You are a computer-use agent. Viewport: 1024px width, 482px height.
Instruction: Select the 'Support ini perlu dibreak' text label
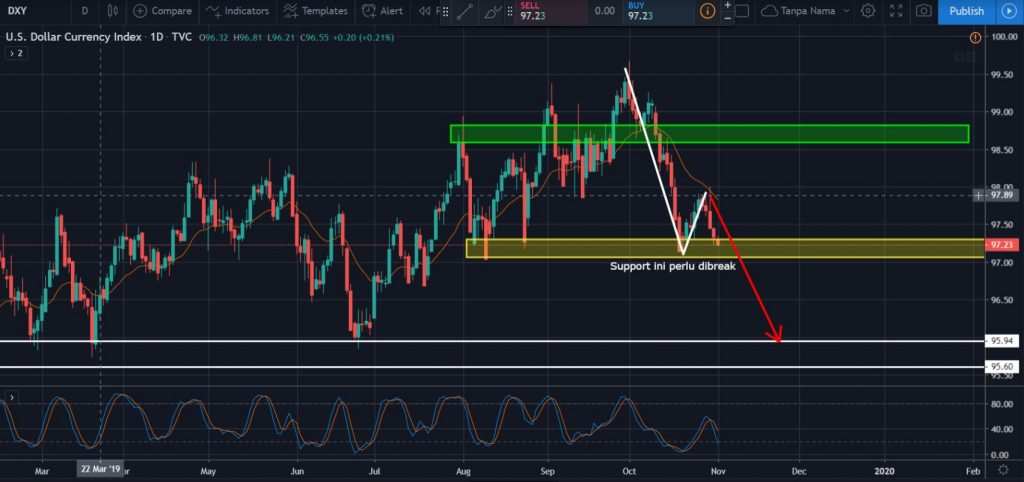(x=673, y=266)
